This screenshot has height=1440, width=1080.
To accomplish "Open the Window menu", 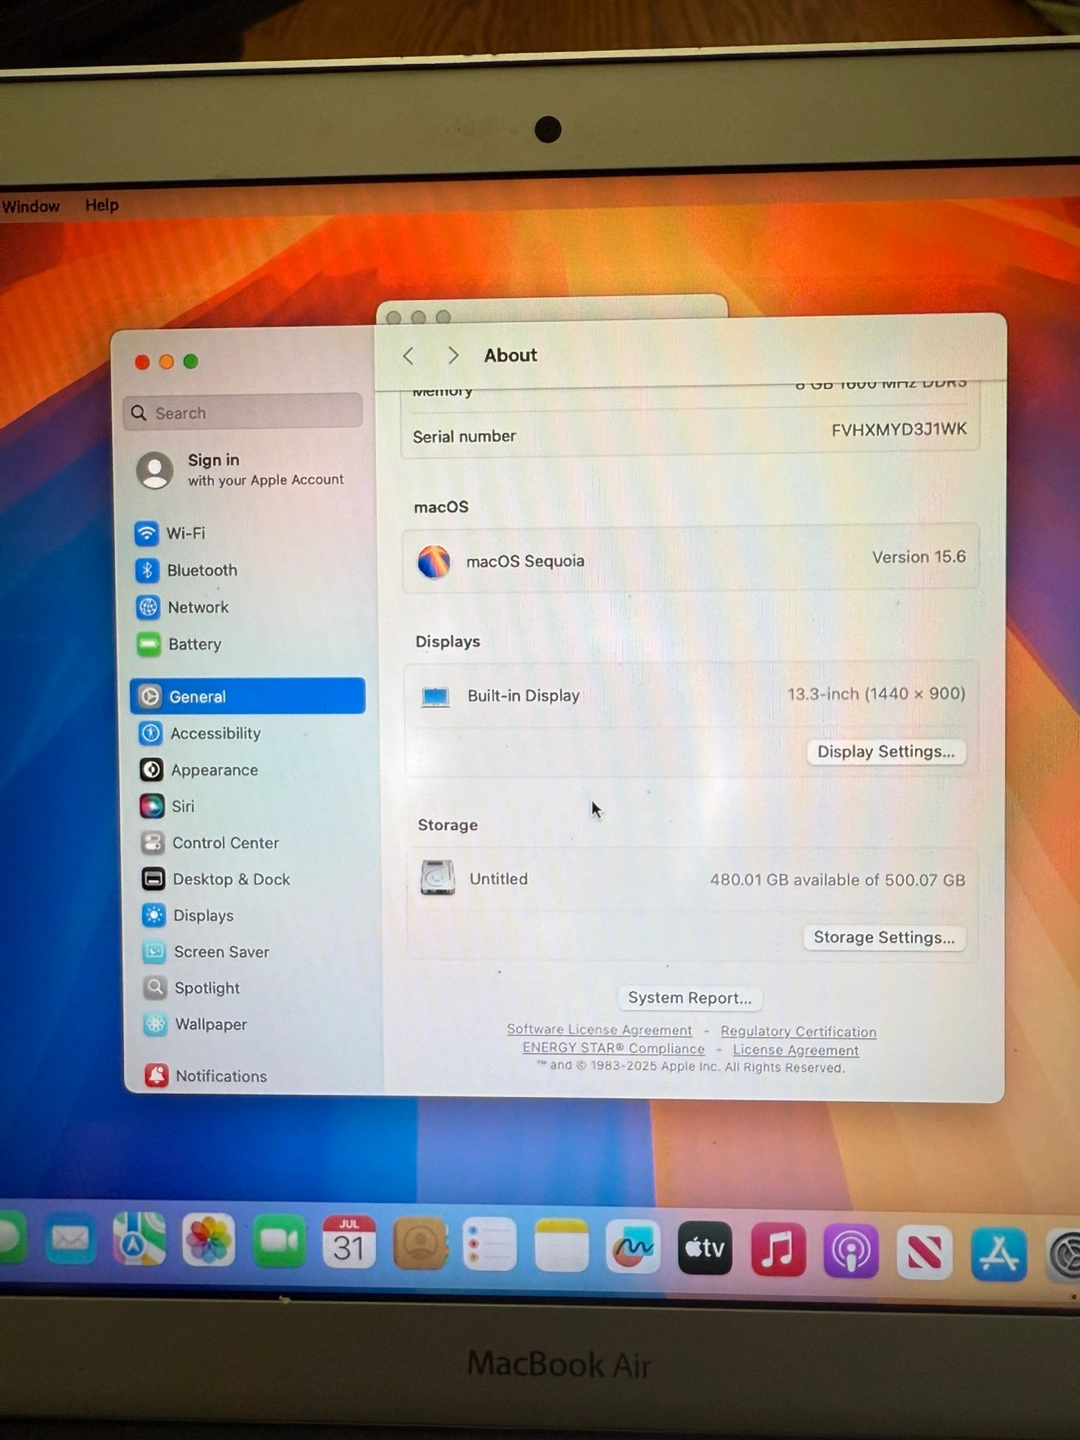I will (x=31, y=206).
